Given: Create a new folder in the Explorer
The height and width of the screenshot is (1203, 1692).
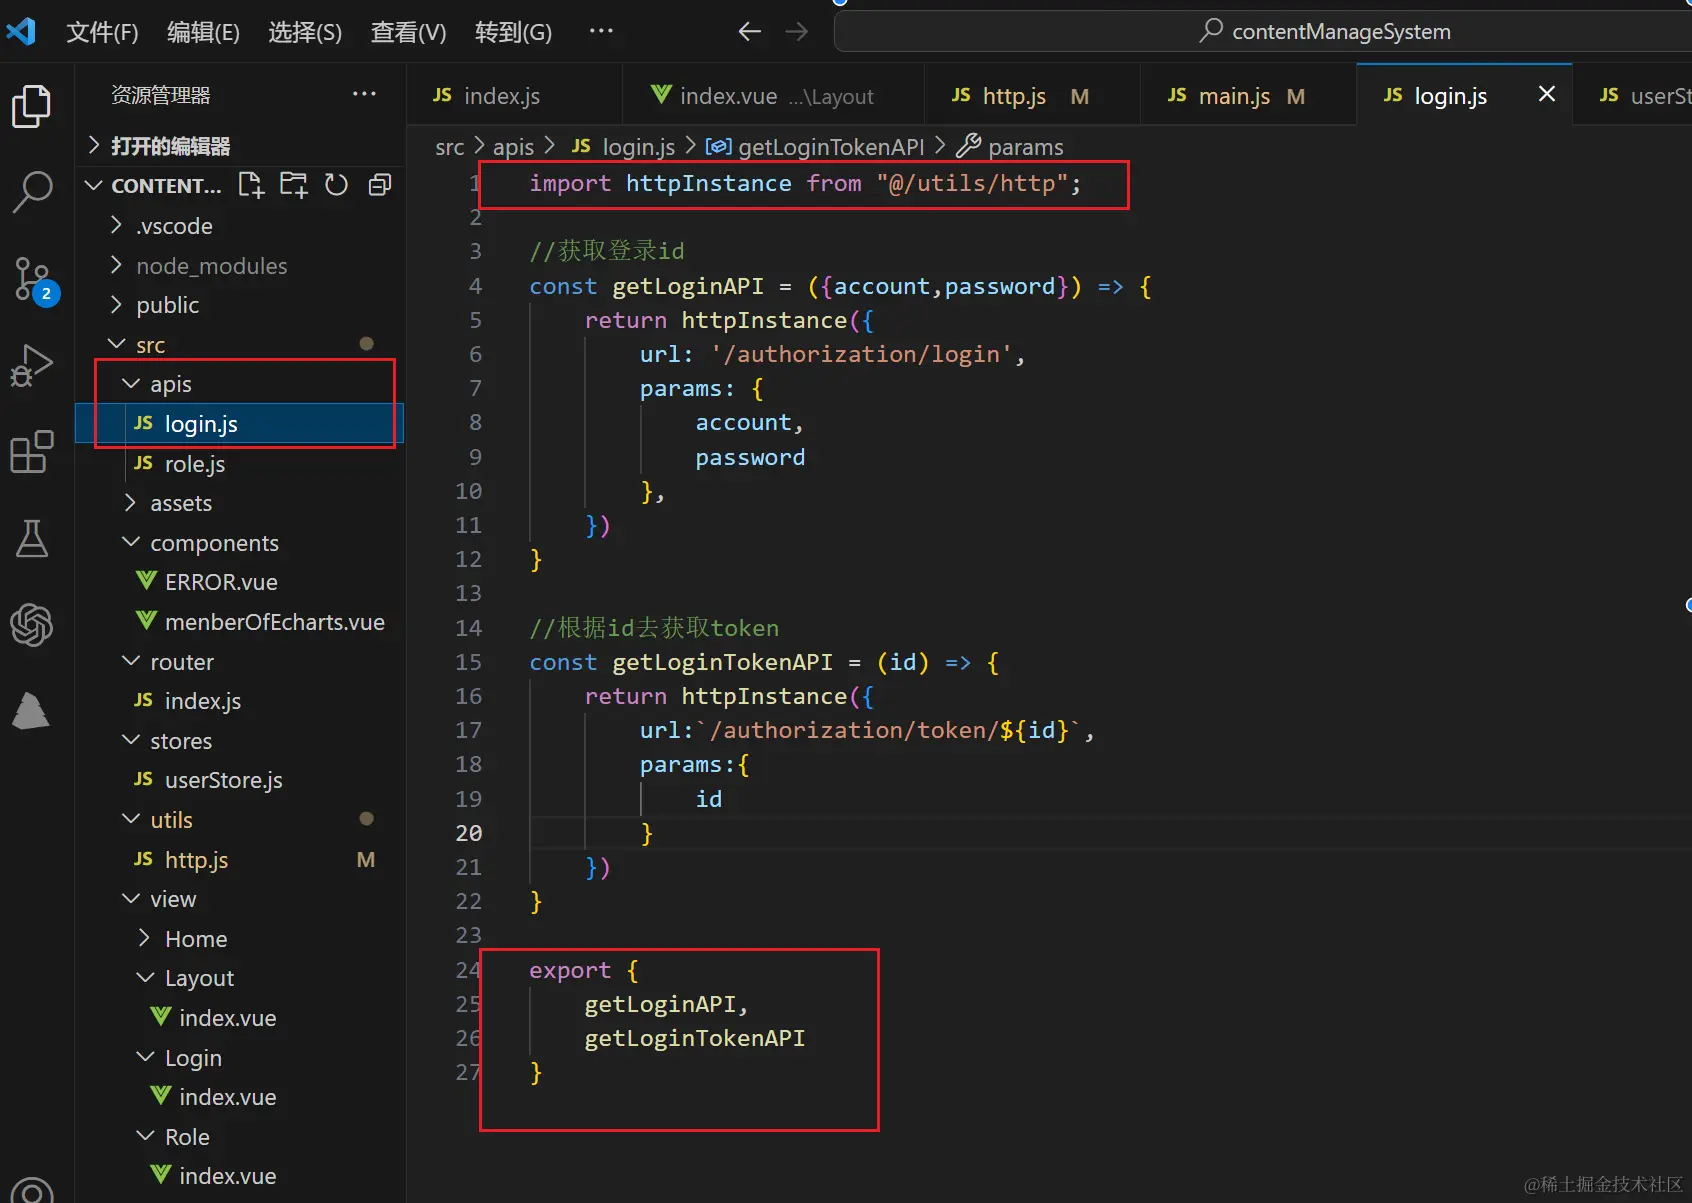Looking at the screenshot, I should (293, 184).
